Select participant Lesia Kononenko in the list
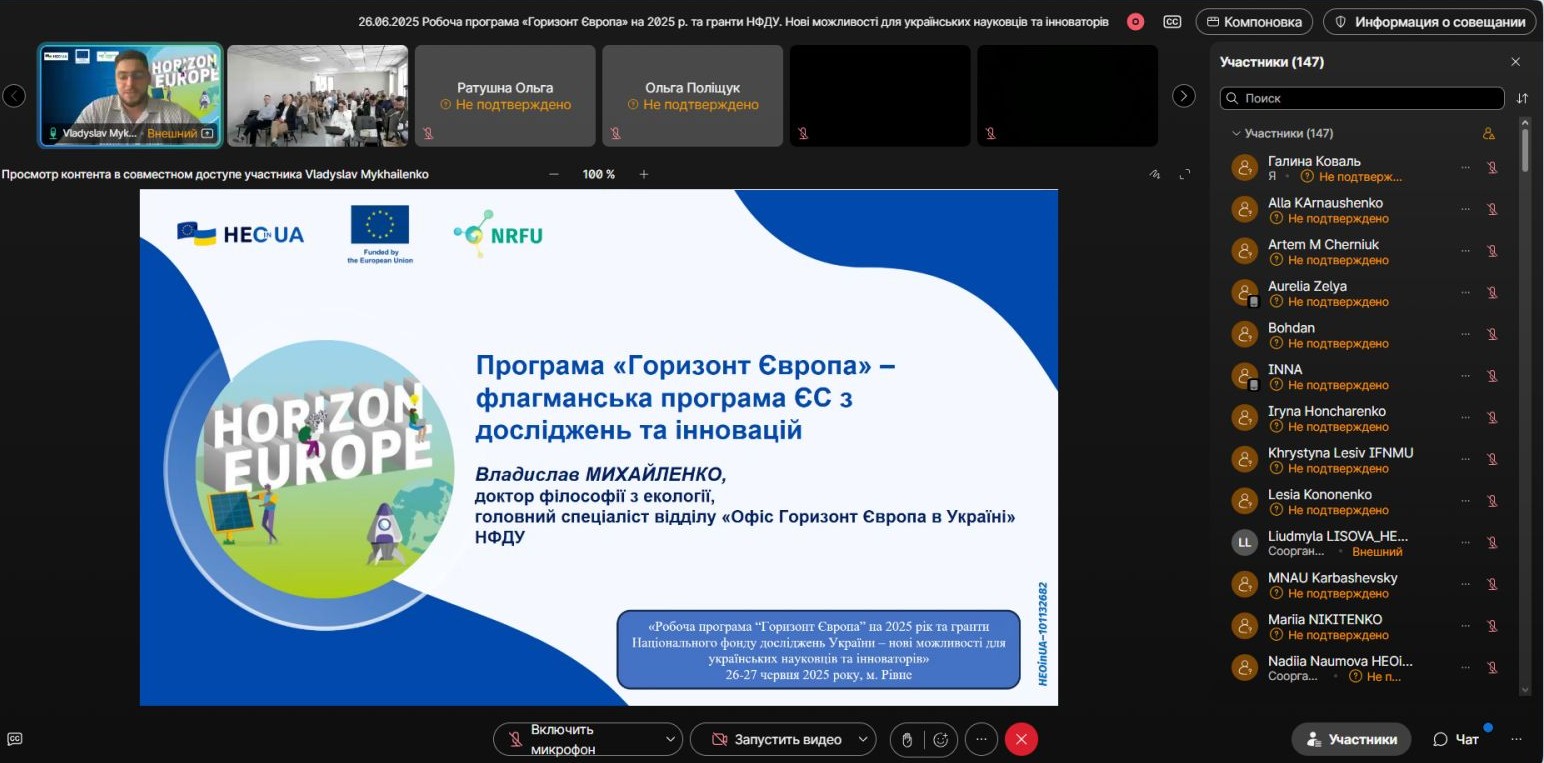The width and height of the screenshot is (1544, 763). [x=1365, y=501]
